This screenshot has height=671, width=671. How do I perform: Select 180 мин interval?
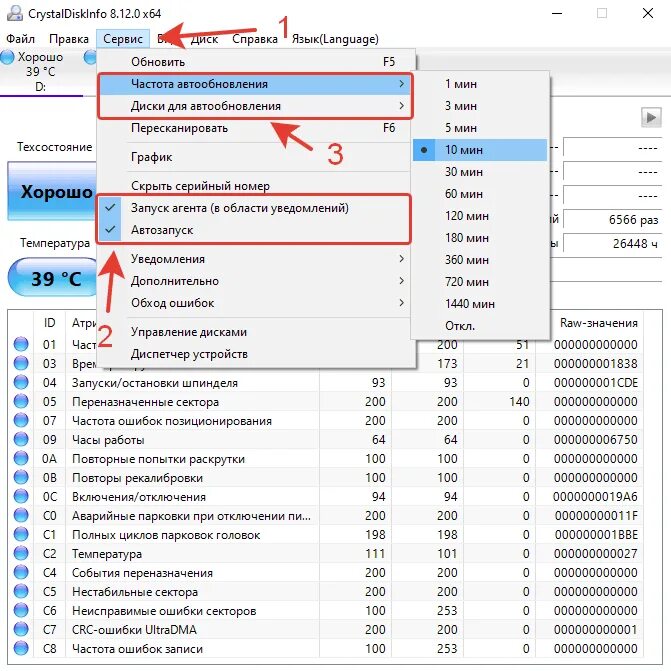(480, 238)
